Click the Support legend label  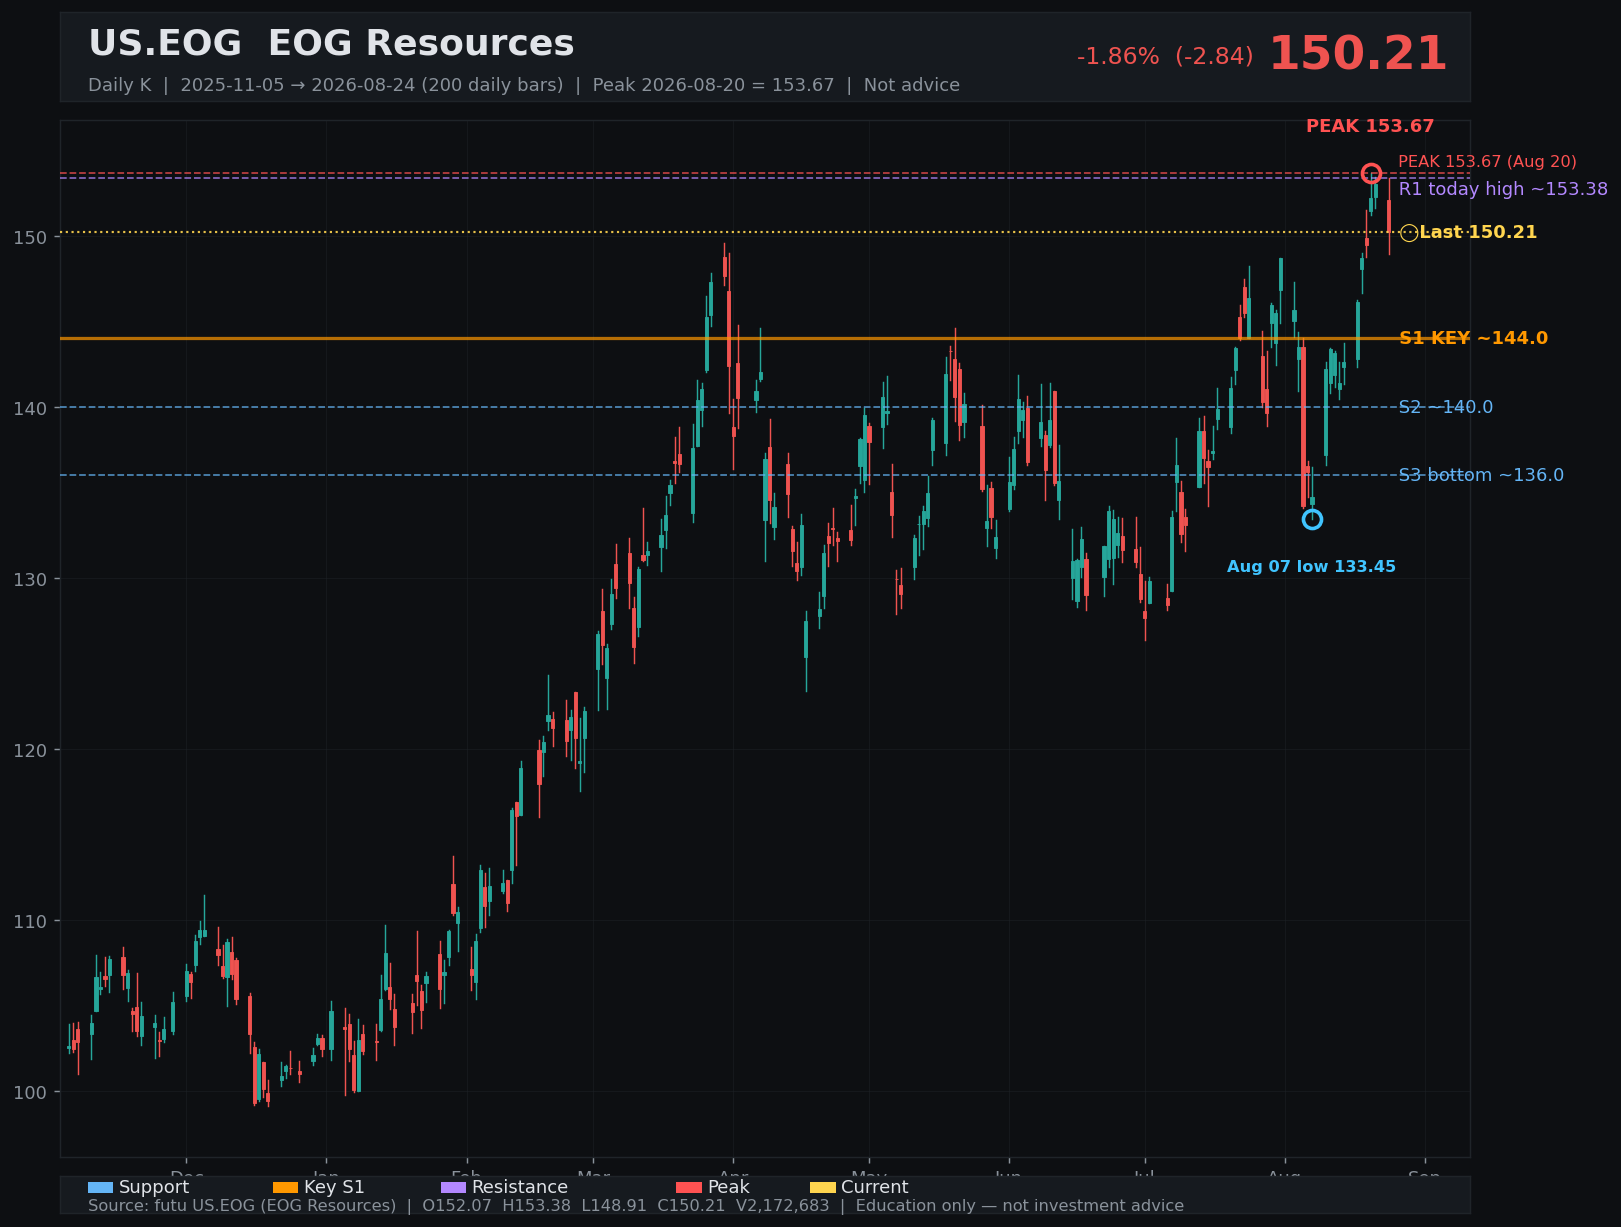[154, 1187]
